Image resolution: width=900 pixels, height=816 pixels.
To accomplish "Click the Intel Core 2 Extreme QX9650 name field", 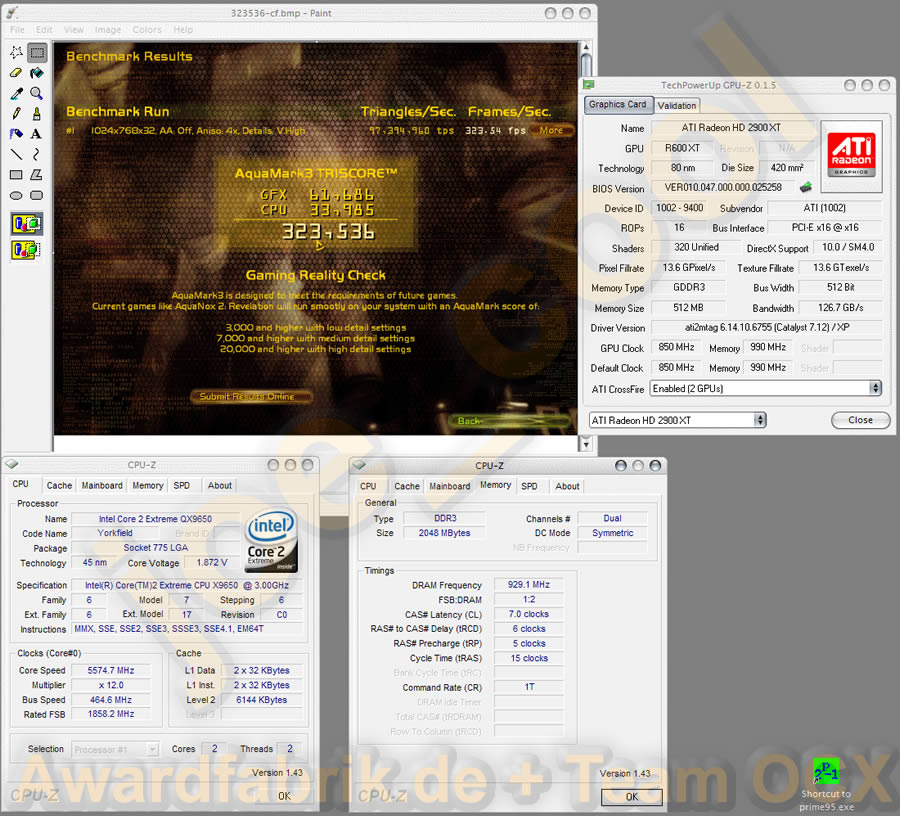I will click(155, 519).
